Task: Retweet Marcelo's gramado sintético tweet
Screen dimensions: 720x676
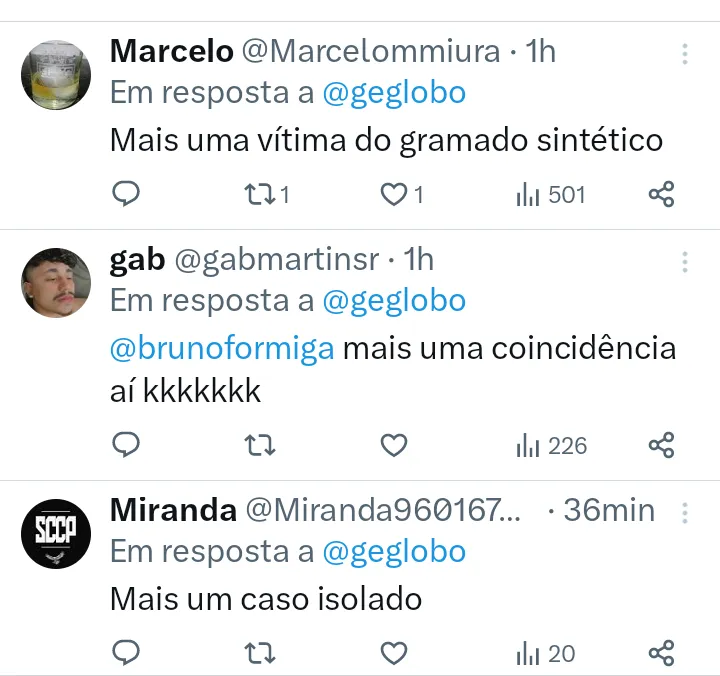Action: click(261, 194)
